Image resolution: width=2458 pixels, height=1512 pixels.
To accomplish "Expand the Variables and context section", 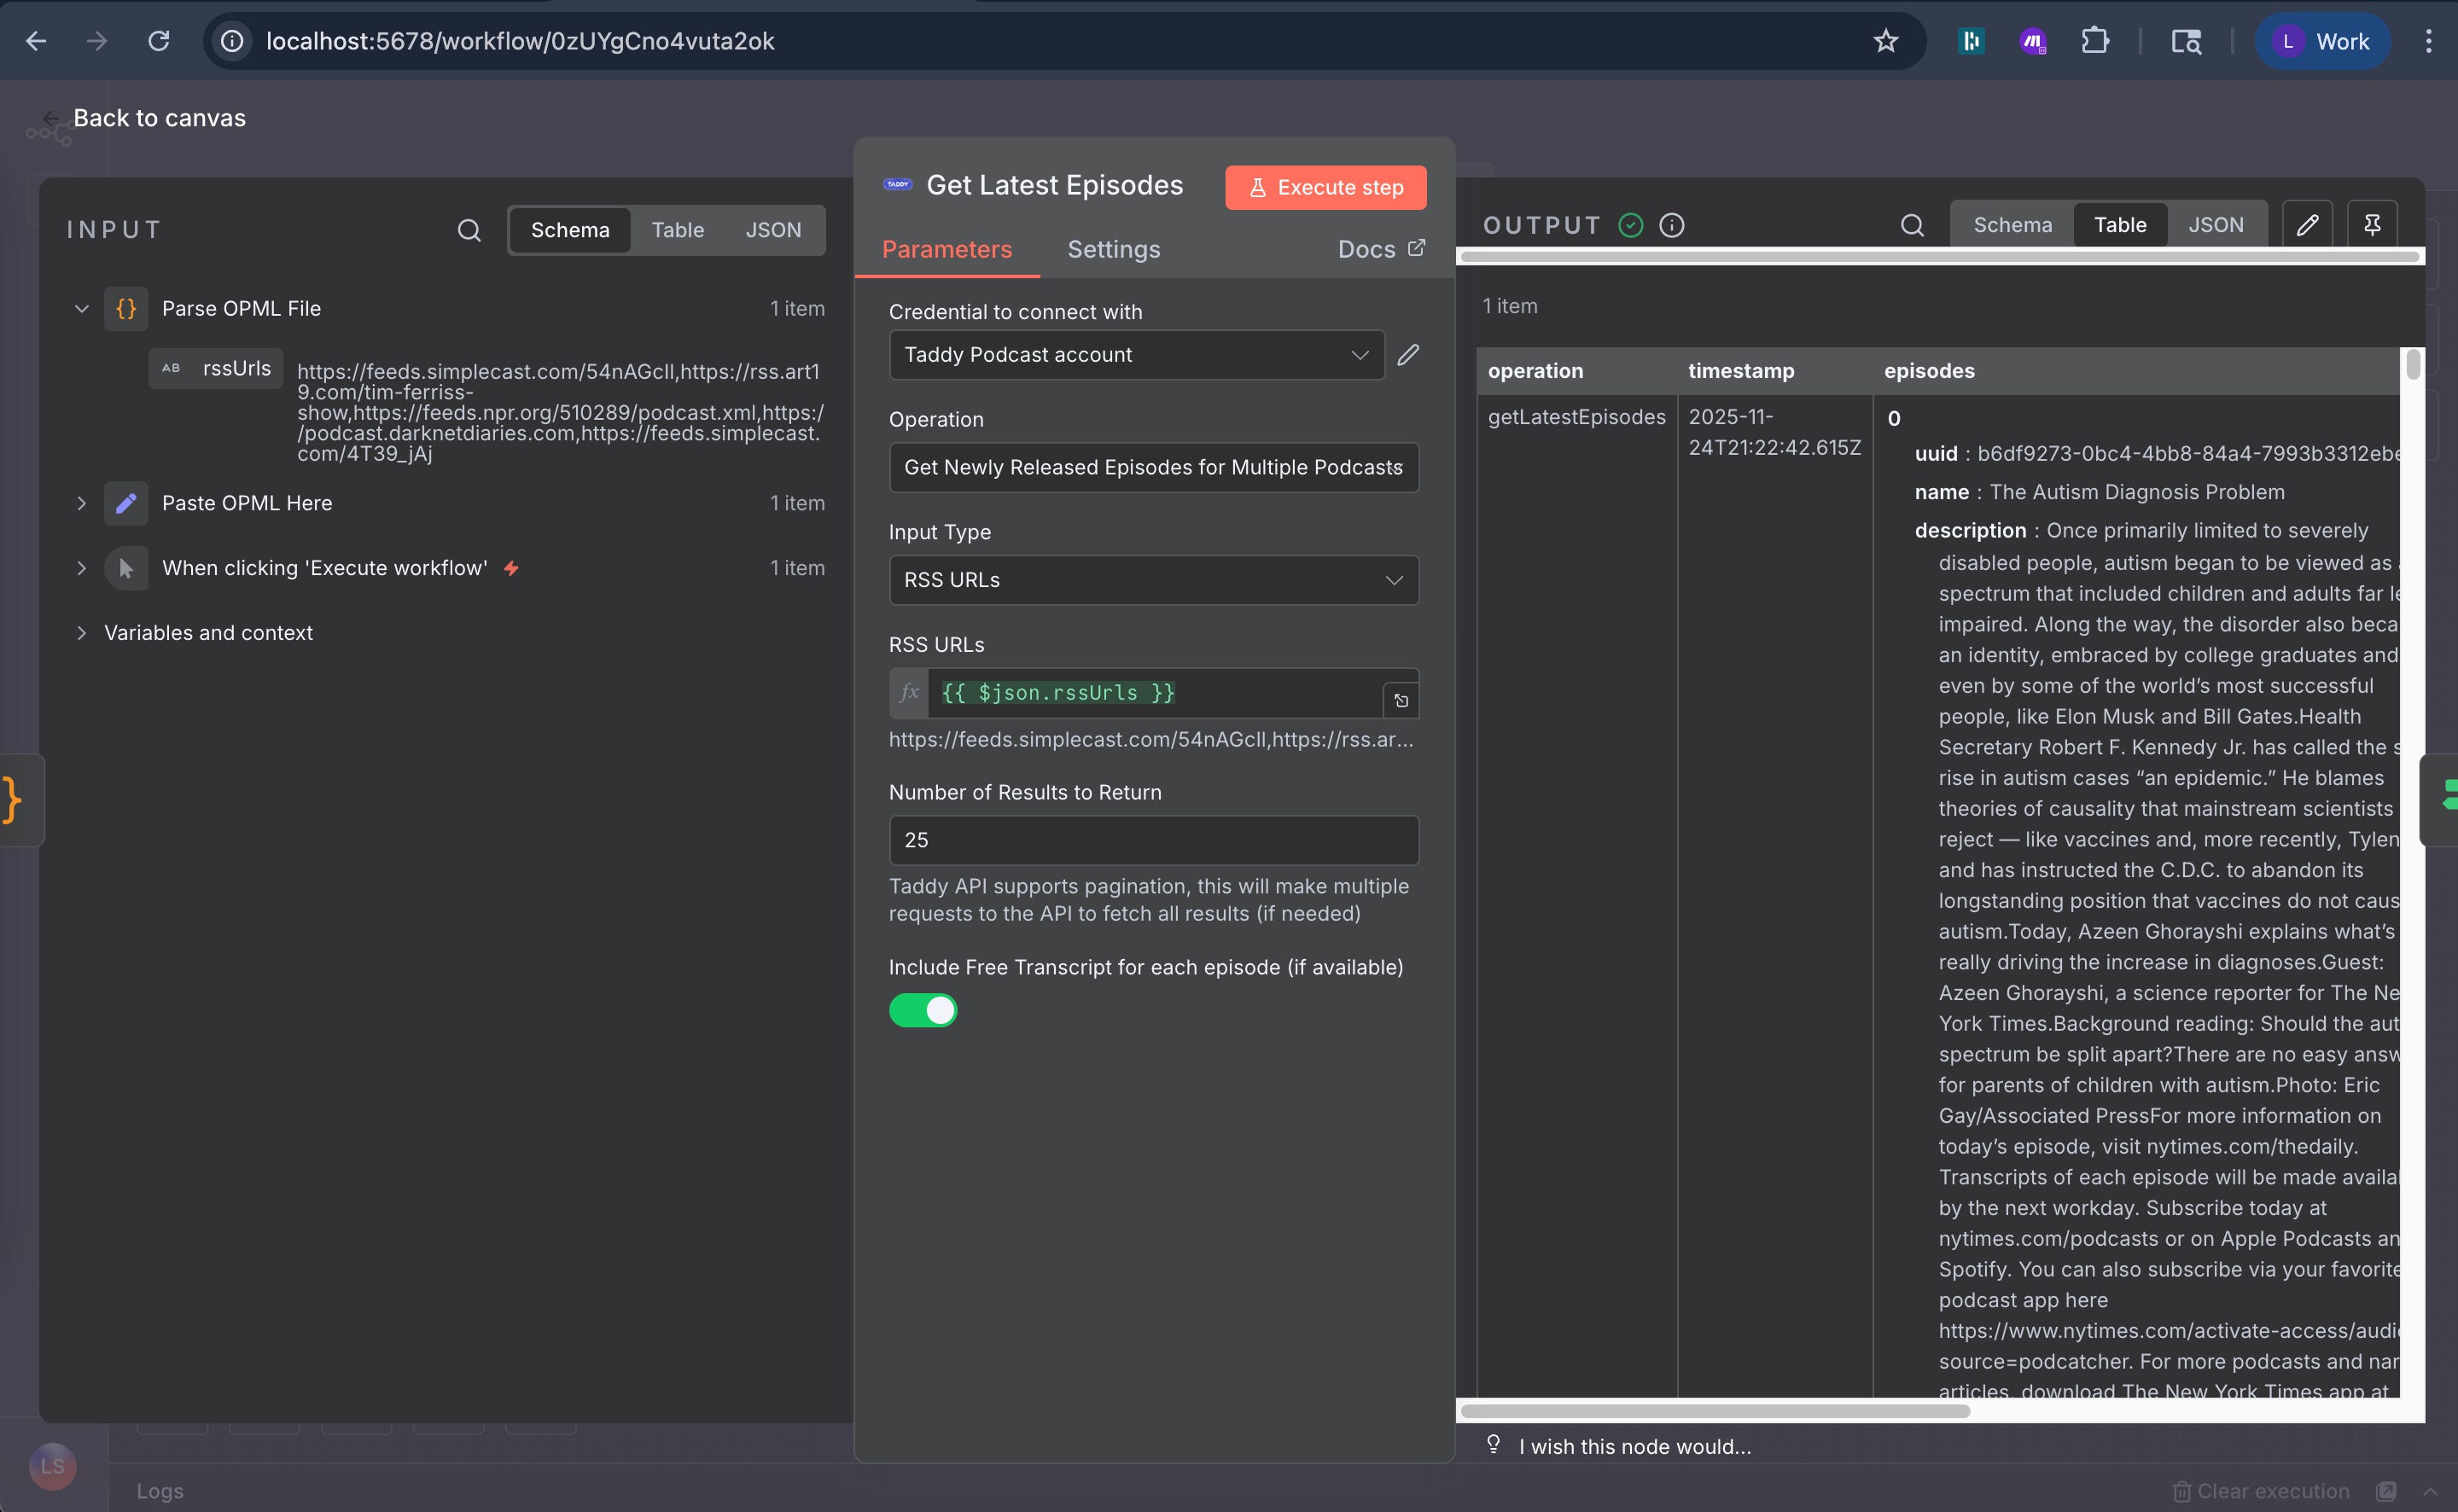I will click(x=81, y=632).
